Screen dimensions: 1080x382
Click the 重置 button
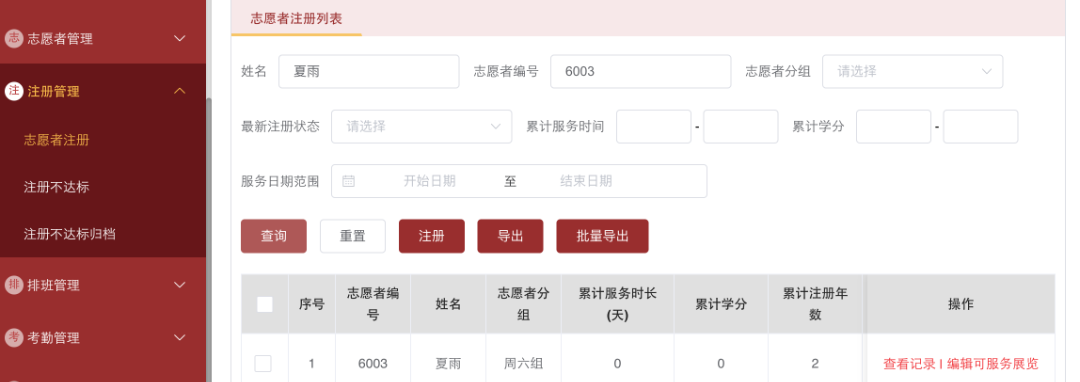click(x=353, y=236)
